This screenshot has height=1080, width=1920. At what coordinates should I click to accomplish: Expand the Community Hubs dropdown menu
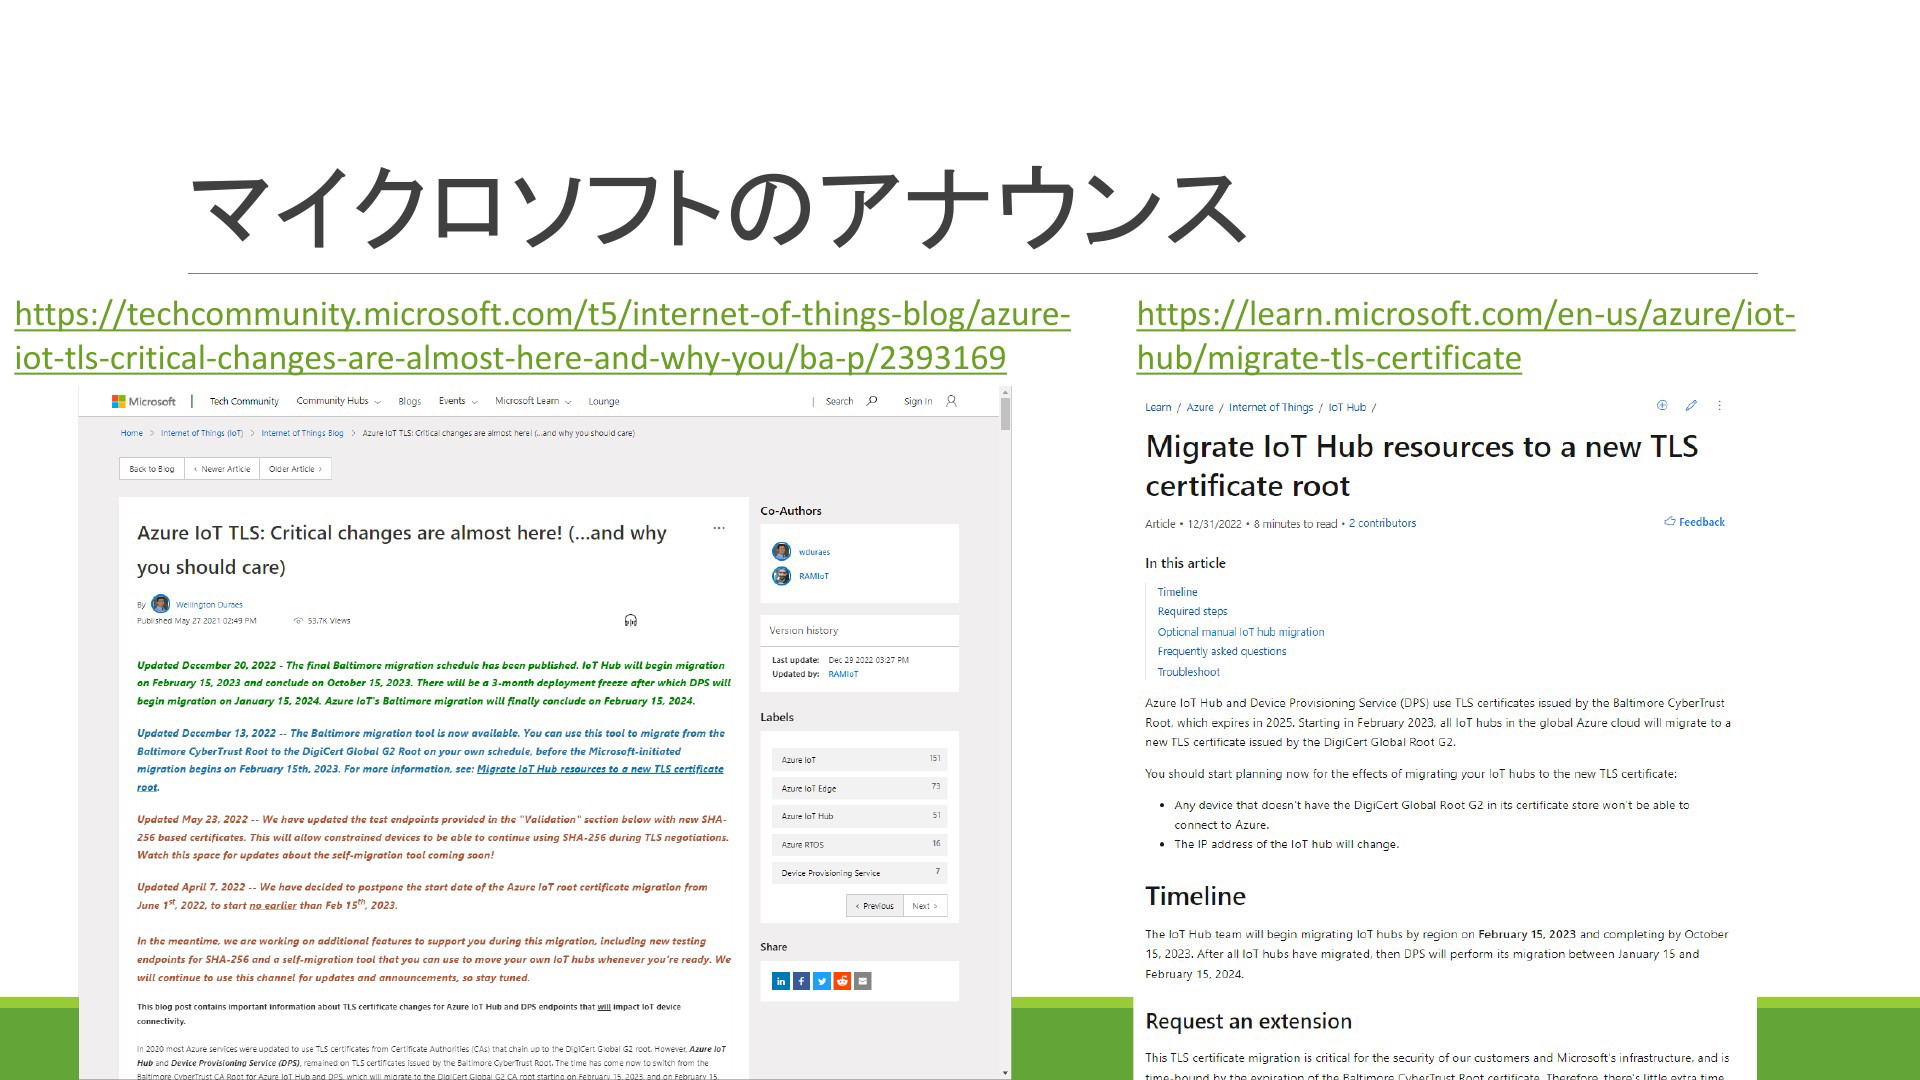[338, 401]
